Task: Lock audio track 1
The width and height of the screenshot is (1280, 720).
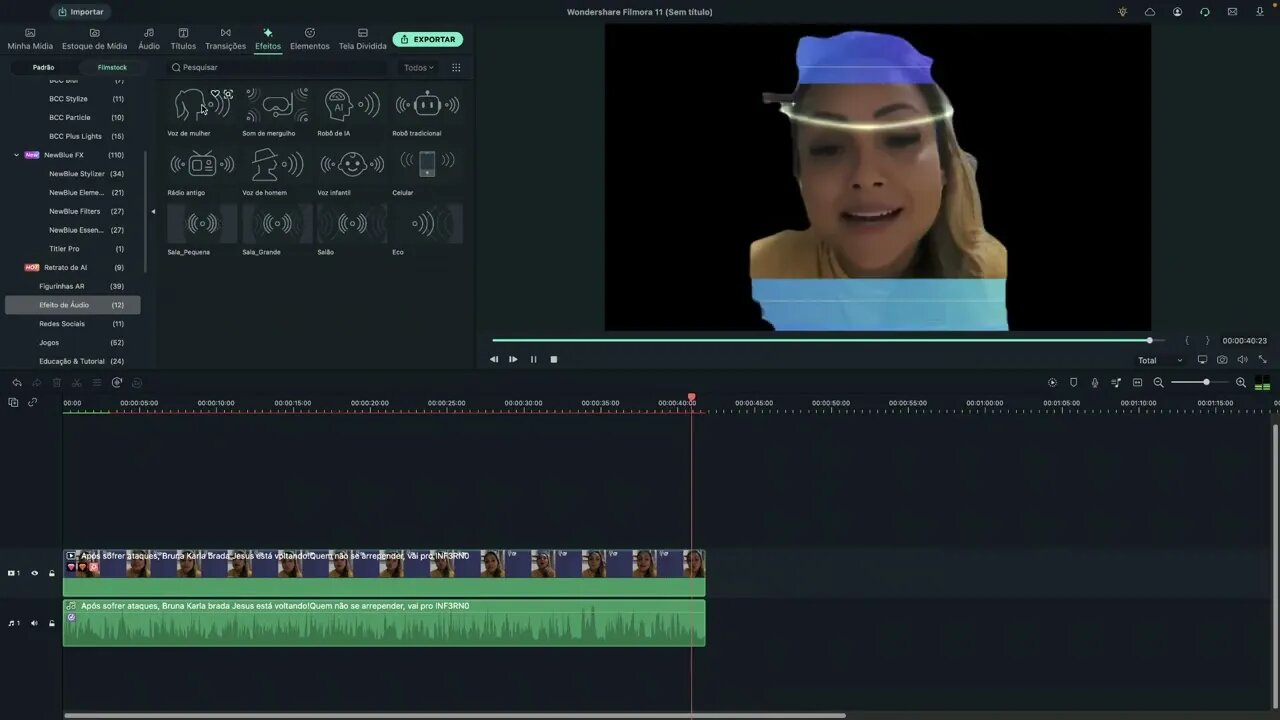Action: coord(52,623)
